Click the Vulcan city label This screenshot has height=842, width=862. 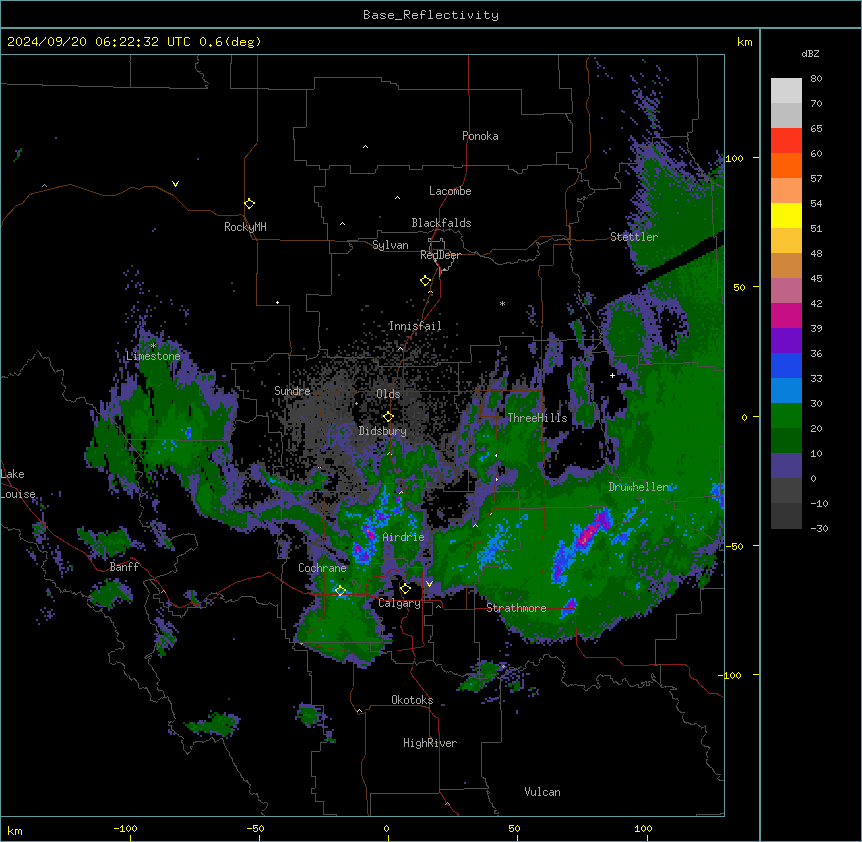tap(543, 792)
